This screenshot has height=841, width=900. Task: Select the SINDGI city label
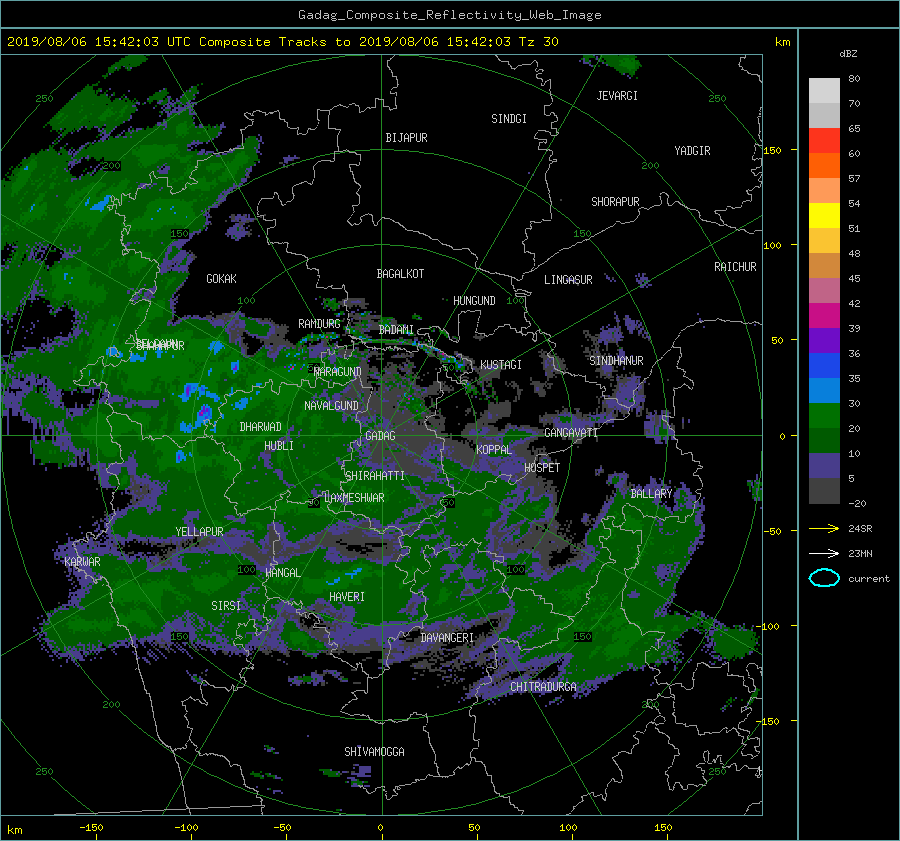tap(509, 119)
